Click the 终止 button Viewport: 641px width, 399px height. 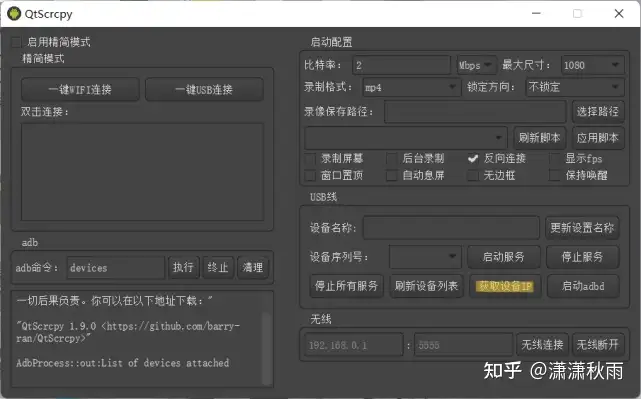tap(217, 268)
